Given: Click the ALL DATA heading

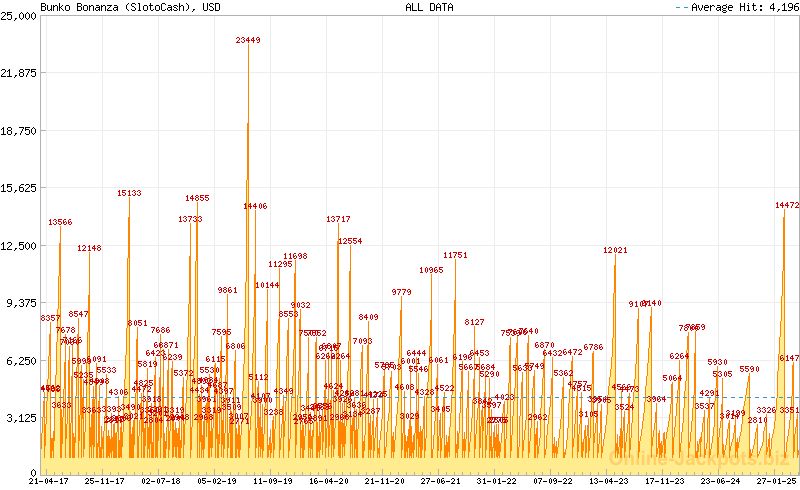Looking at the screenshot, I should [429, 7].
